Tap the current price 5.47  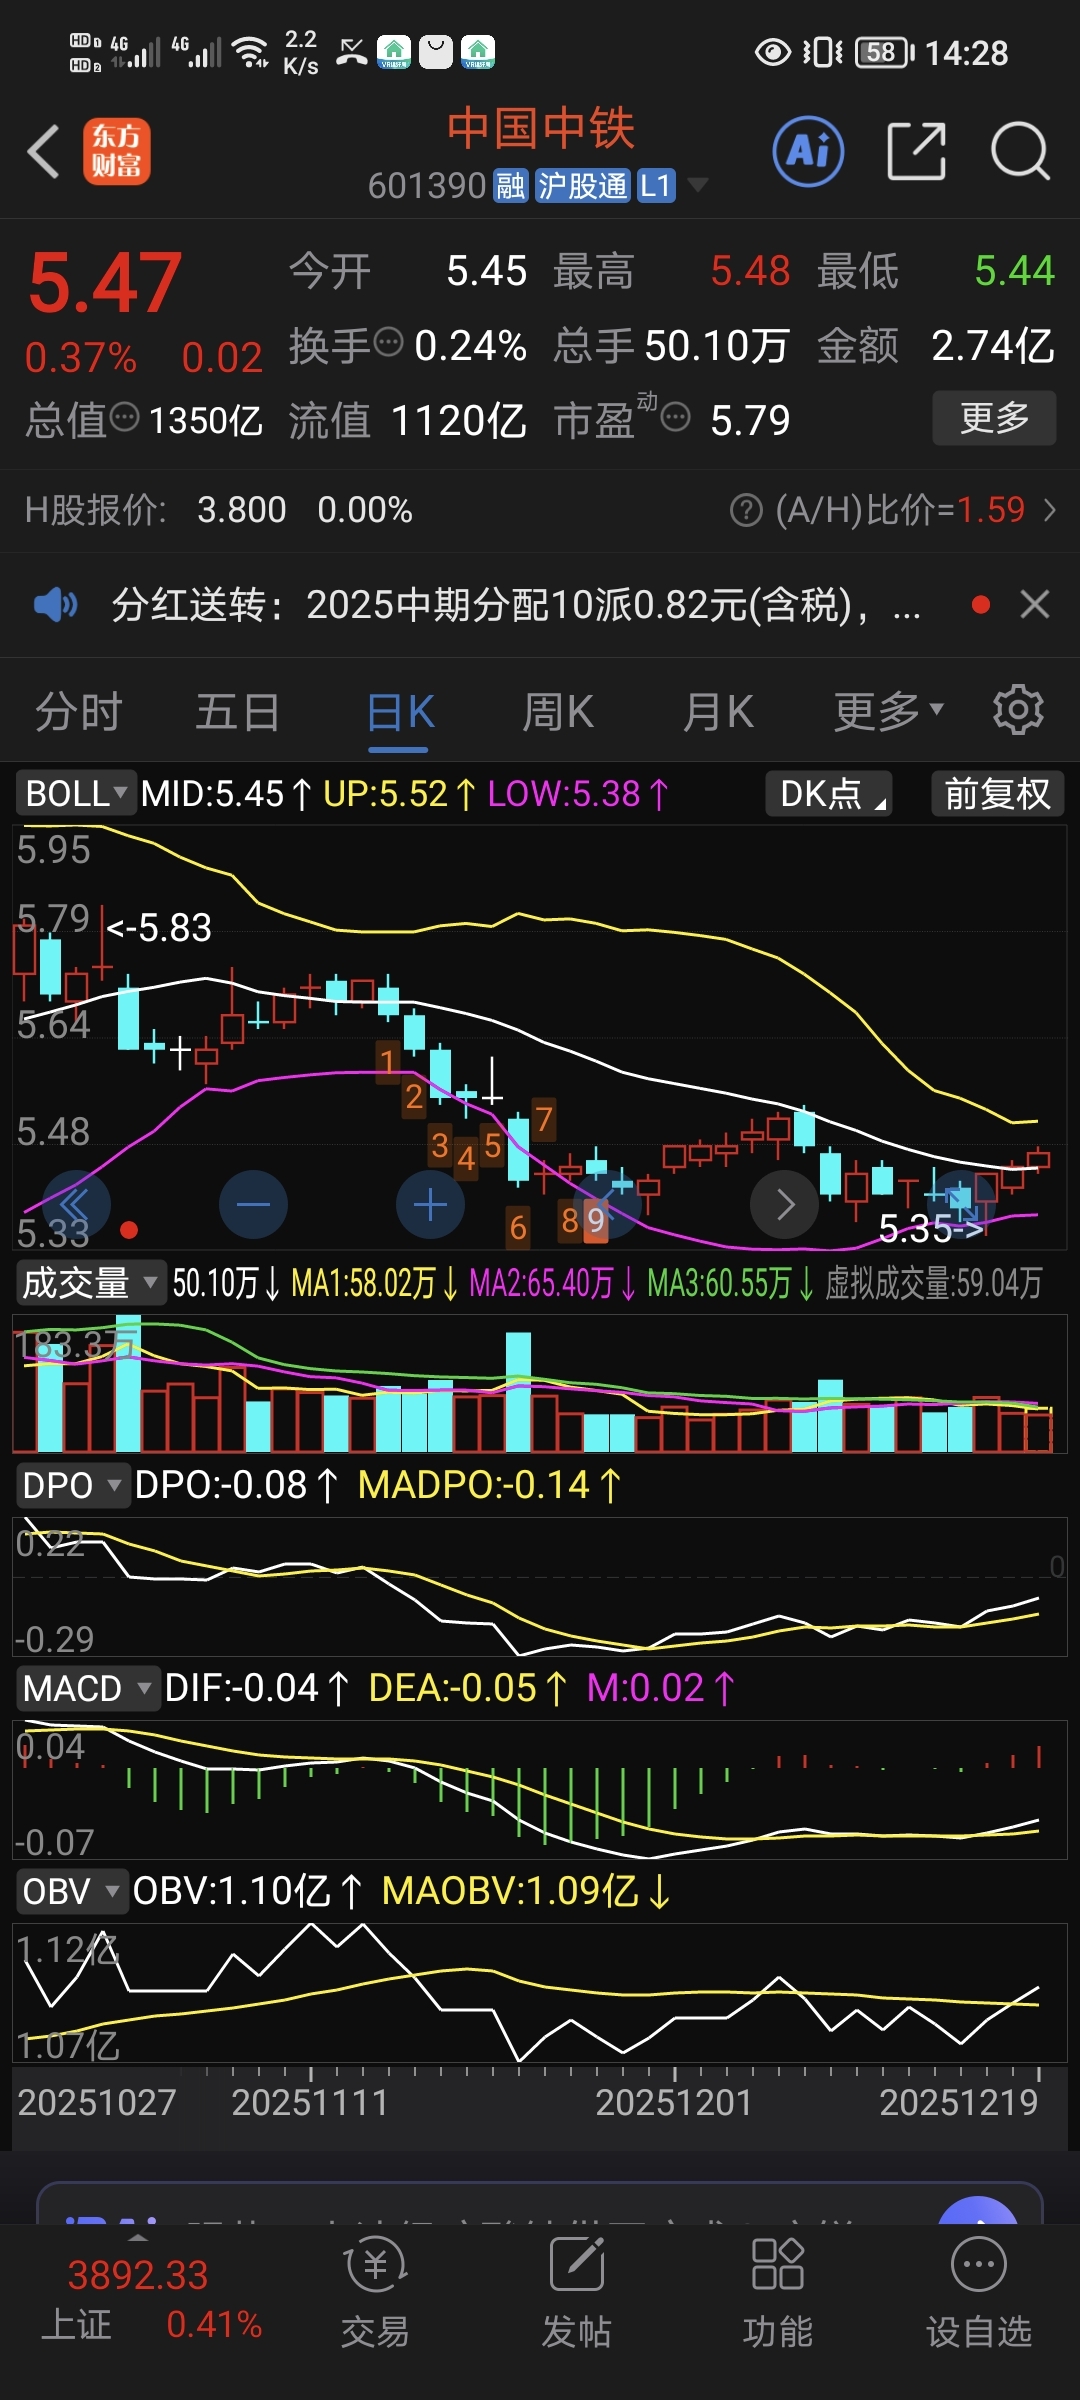click(x=106, y=283)
